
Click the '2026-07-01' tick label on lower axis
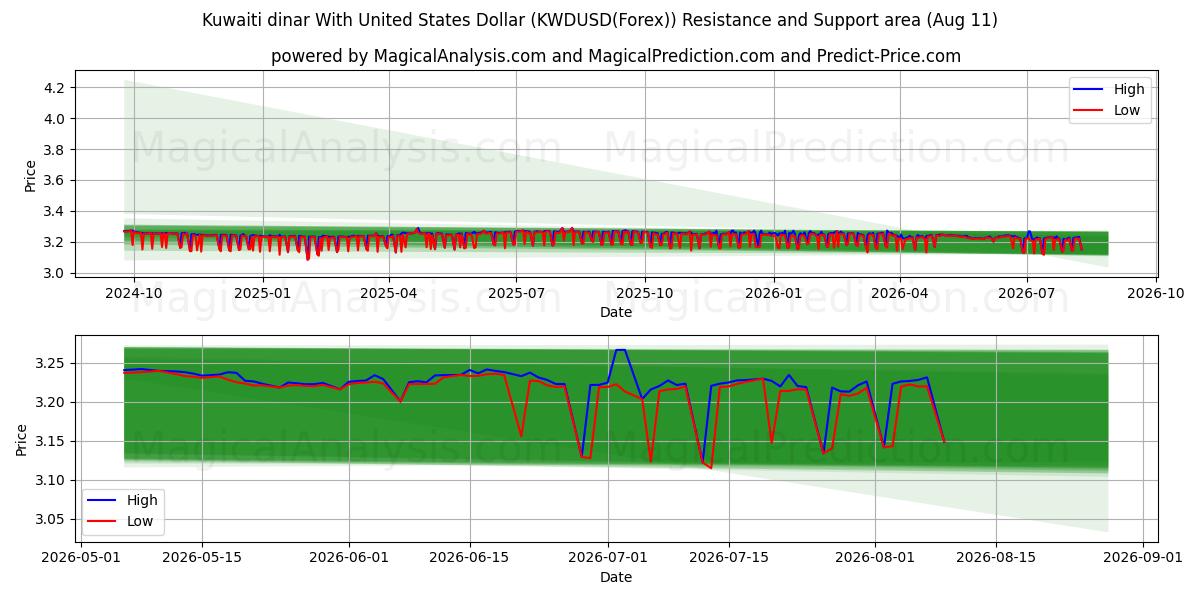pyautogui.click(x=607, y=558)
